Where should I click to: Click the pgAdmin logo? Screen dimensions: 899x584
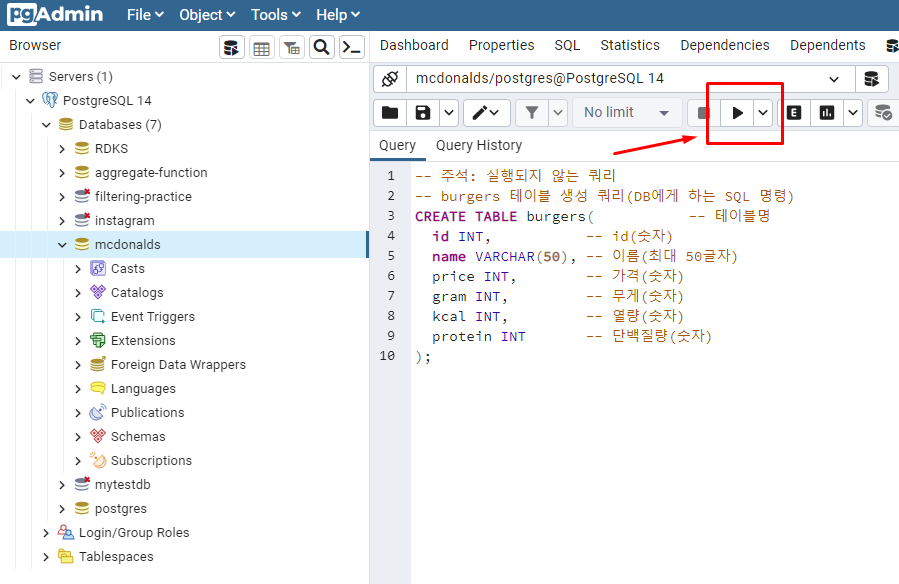55,14
